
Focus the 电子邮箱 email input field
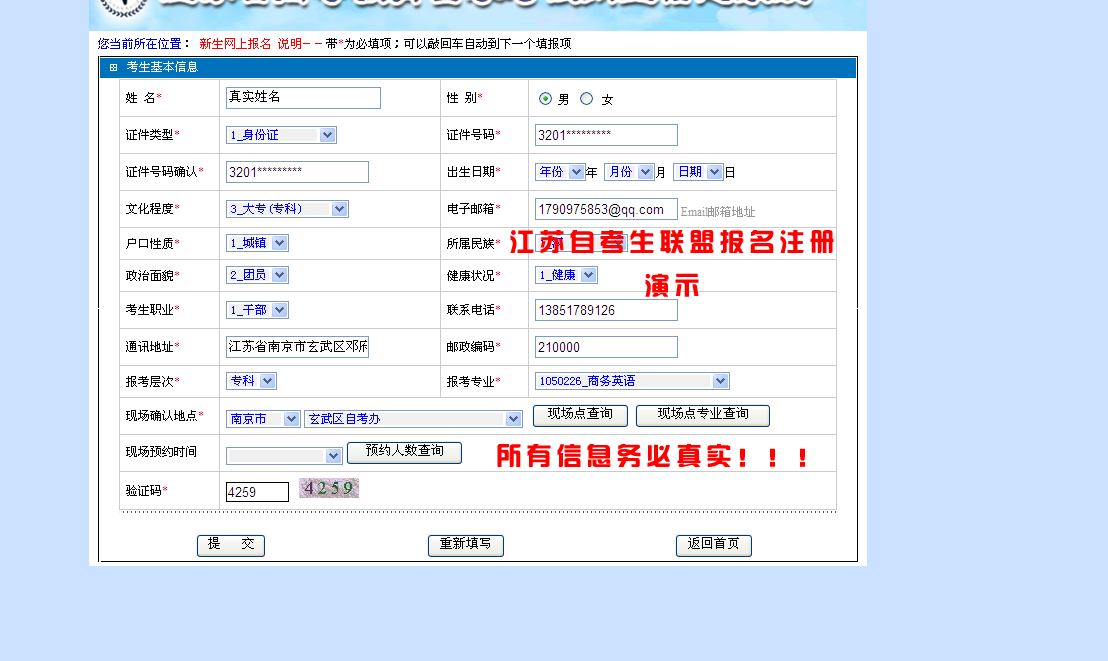pyautogui.click(x=606, y=209)
